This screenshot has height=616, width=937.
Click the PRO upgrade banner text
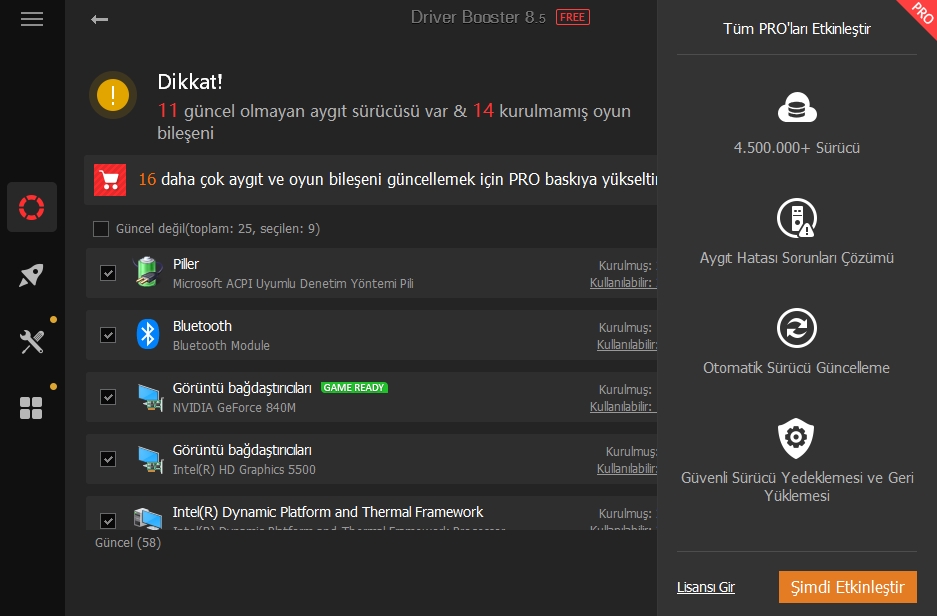397,179
